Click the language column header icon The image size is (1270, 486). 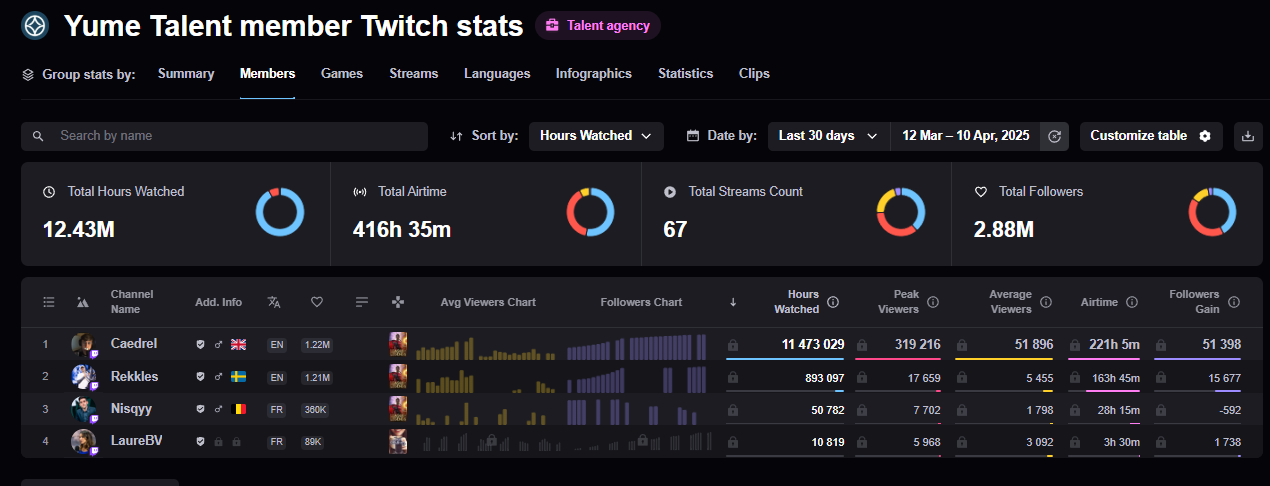coord(275,302)
